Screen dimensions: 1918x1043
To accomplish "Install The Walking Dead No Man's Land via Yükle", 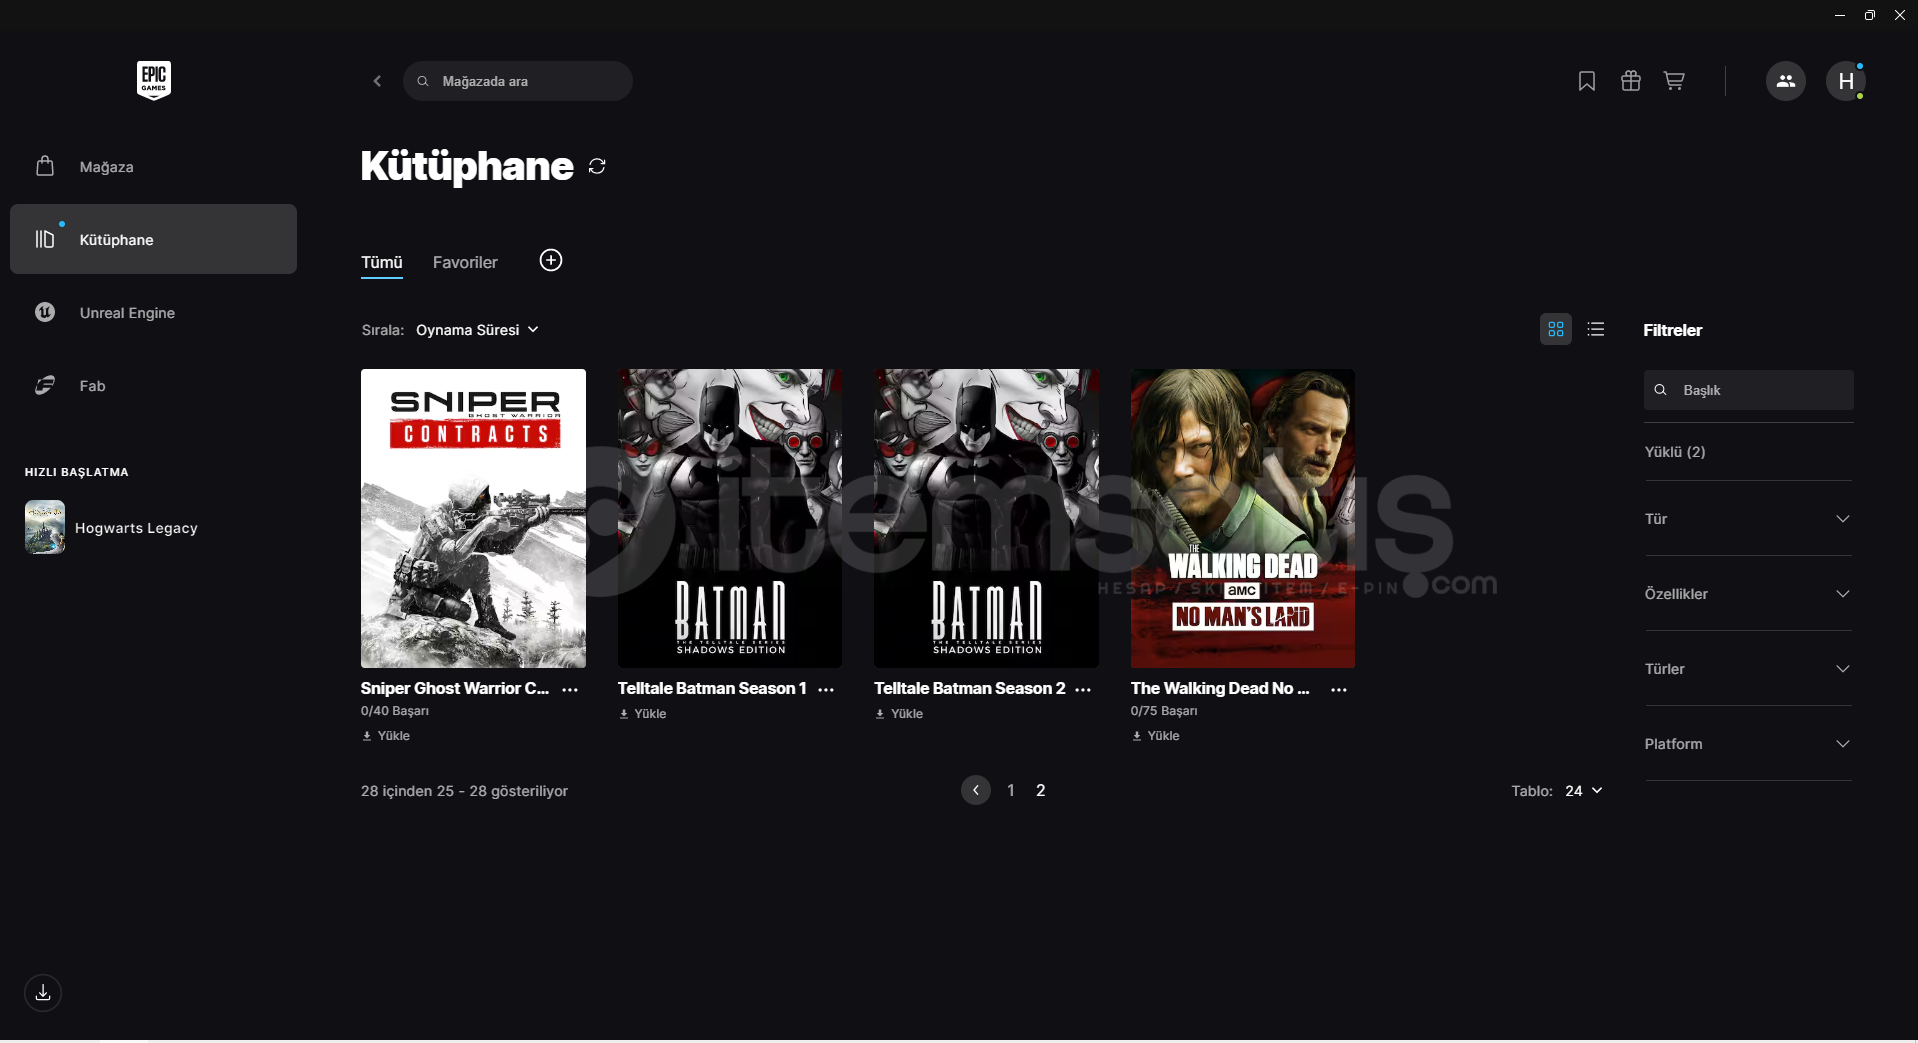I will coord(1155,736).
